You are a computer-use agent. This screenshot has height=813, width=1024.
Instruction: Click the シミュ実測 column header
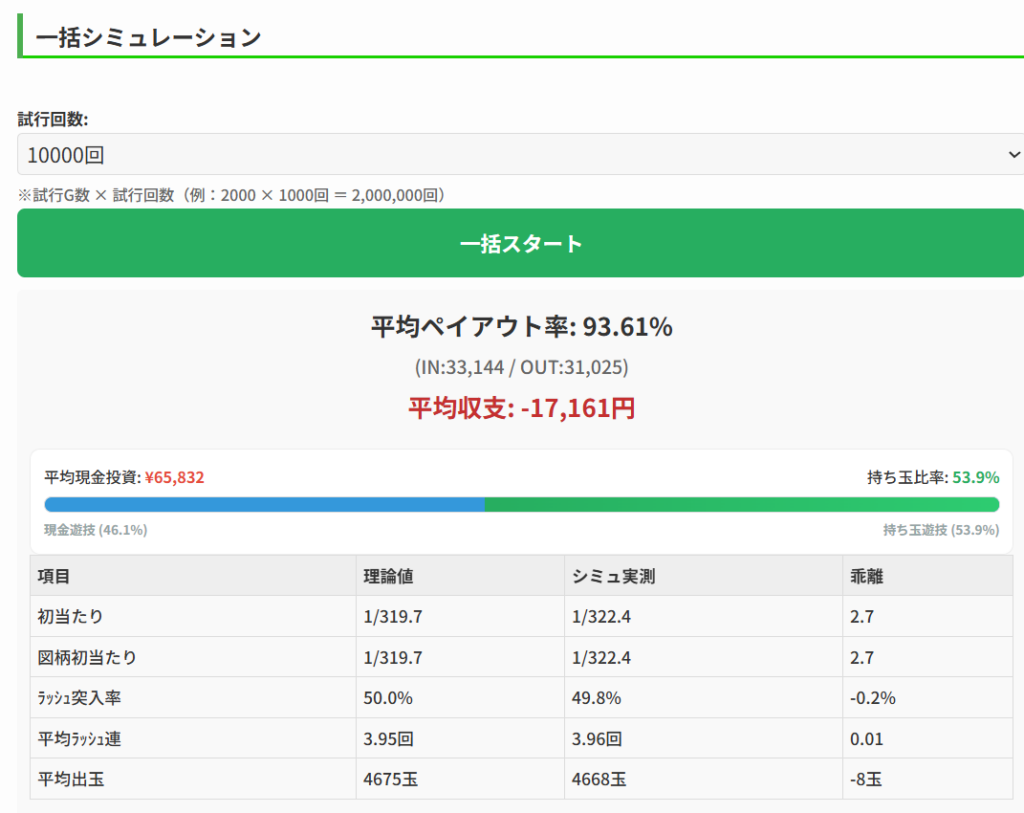point(613,576)
